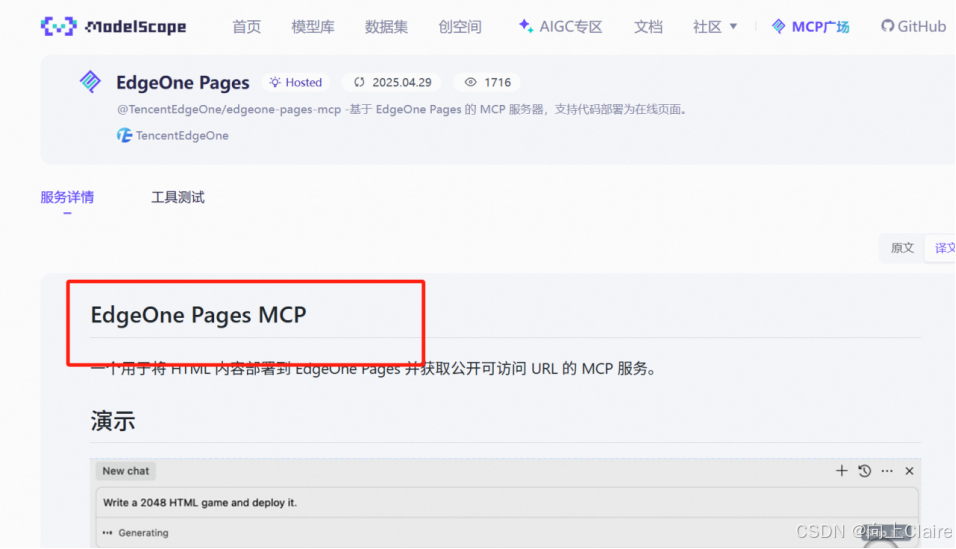This screenshot has width=956, height=549.
Task: Select the 服务详情 tab
Action: (67, 197)
